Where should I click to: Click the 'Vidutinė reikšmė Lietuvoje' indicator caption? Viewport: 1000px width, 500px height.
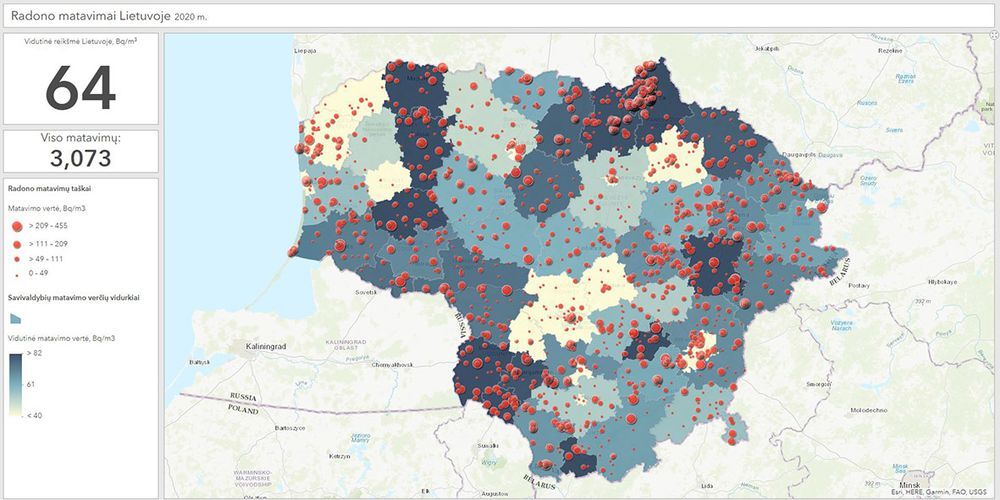(x=70, y=42)
